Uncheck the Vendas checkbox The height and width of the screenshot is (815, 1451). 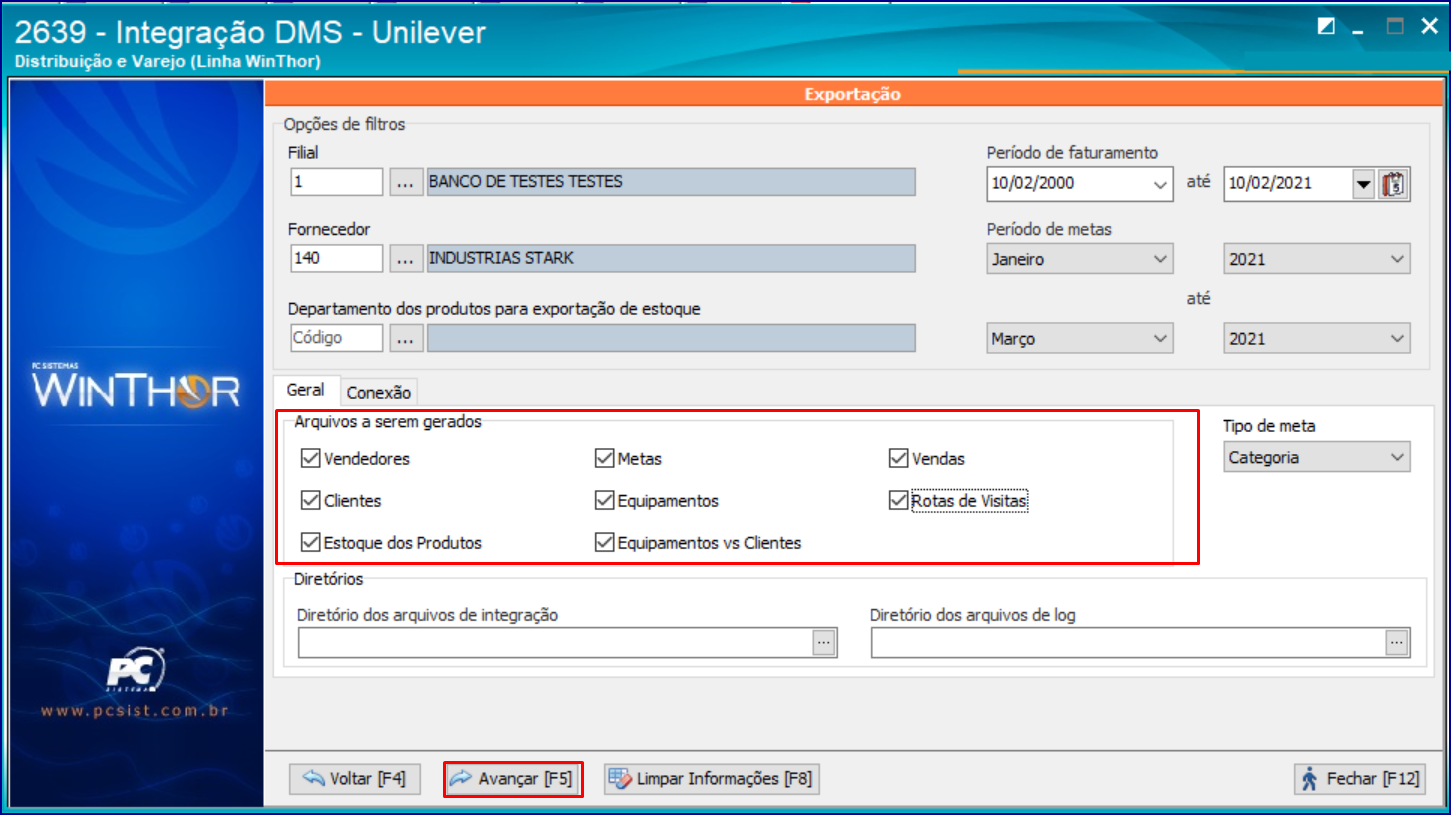coord(897,459)
